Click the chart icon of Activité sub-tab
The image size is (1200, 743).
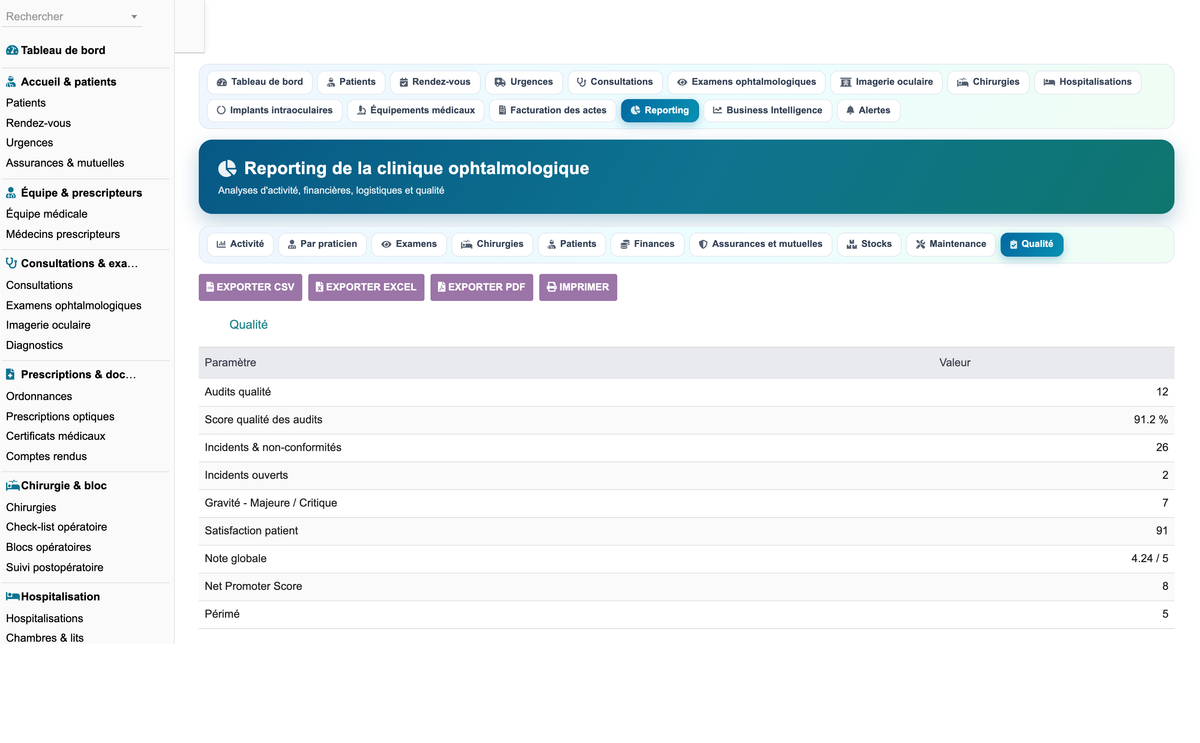point(221,244)
